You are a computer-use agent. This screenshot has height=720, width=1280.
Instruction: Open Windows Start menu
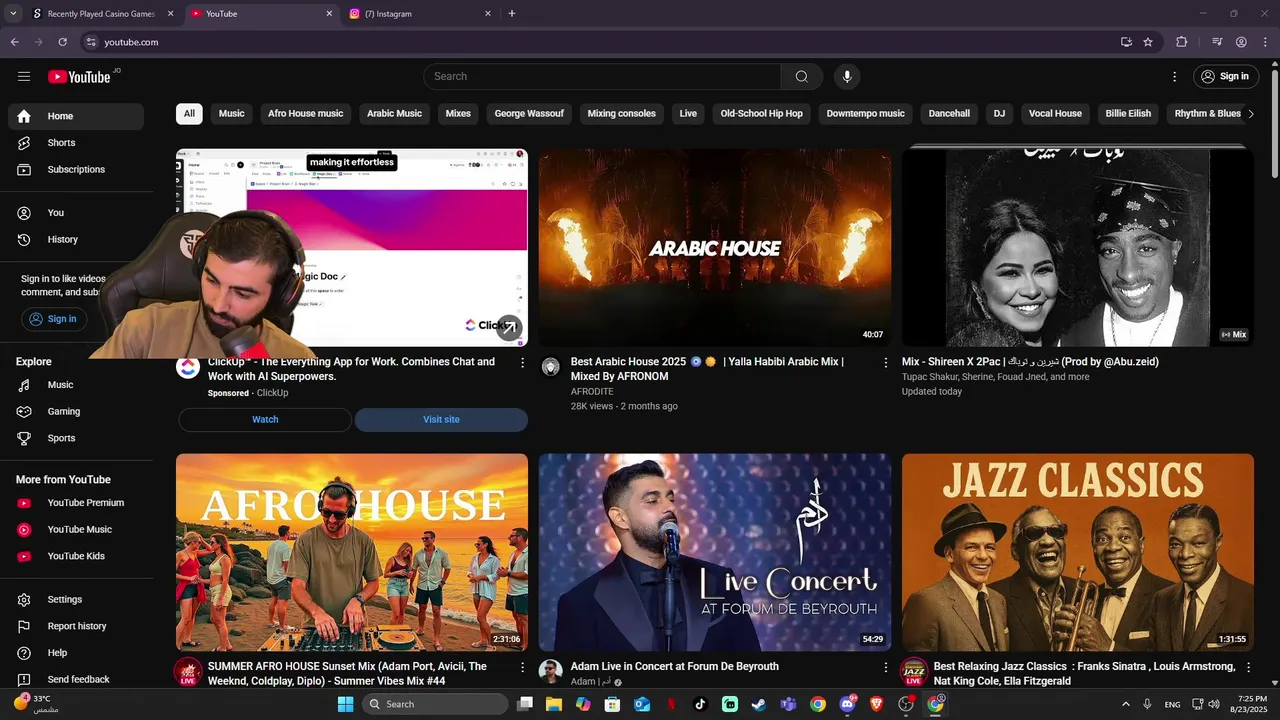(x=345, y=704)
